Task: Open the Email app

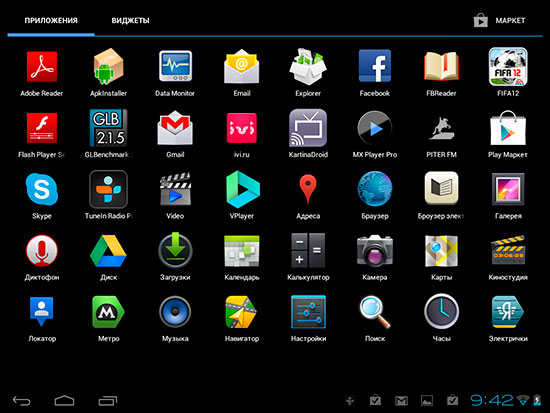Action: (x=242, y=67)
